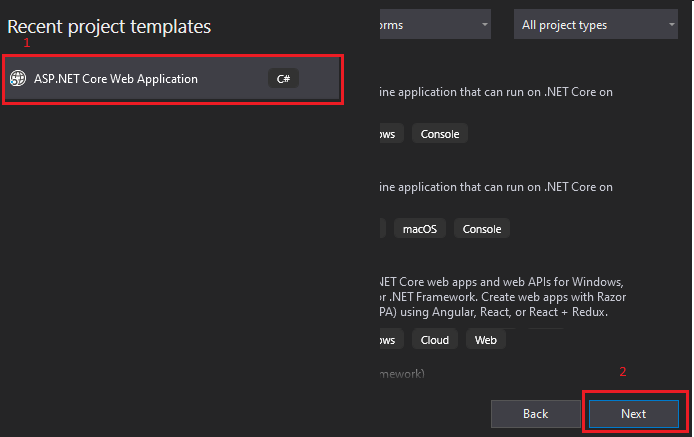The width and height of the screenshot is (694, 437).
Task: Click the Windows tag above Cloud row
Action: [391, 340]
